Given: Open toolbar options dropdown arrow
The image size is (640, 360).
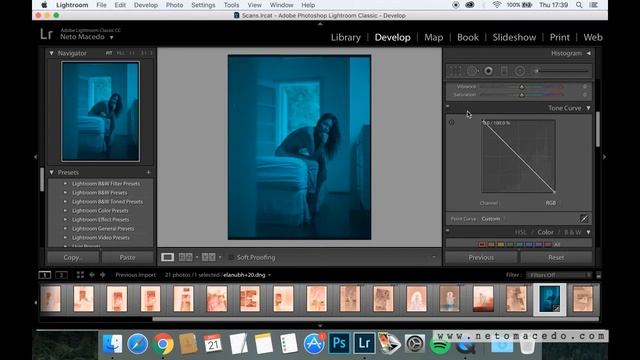Looking at the screenshot, I should click(434, 257).
